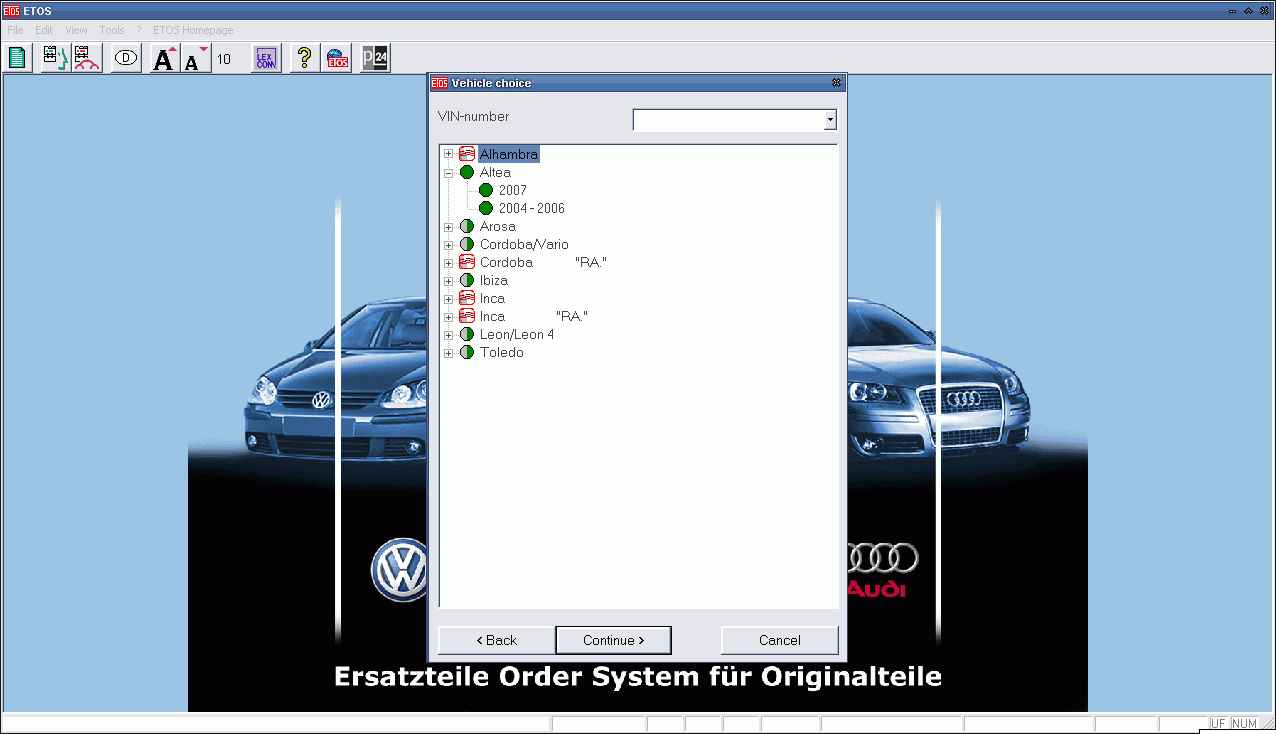Click the font size value 10 in the toolbar
1276x734 pixels.
point(224,59)
